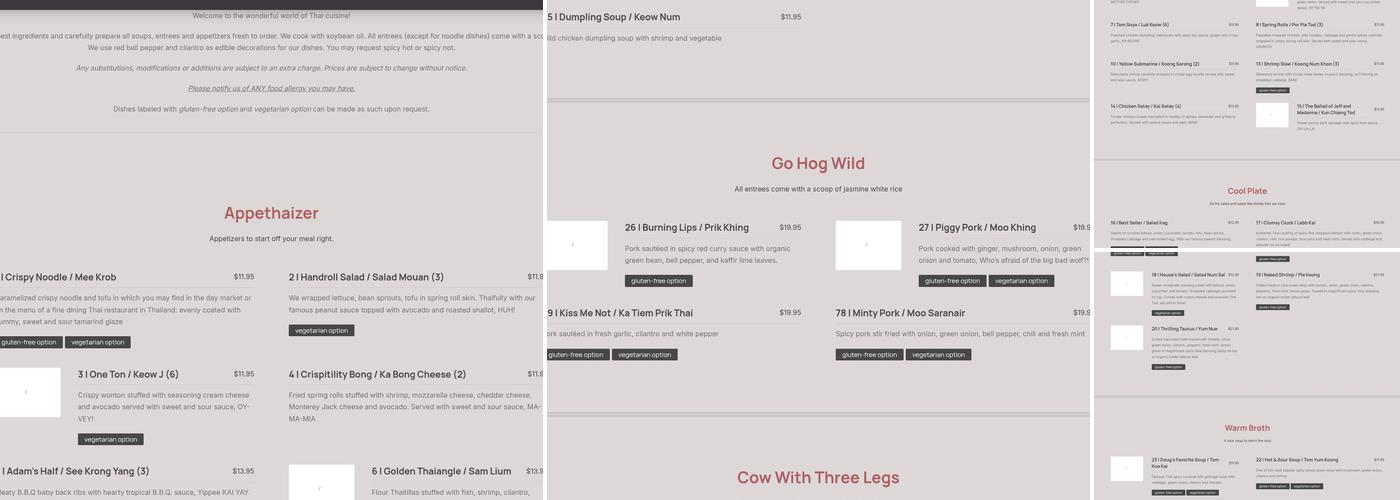Click the Appethaizer section heading
1400x500 pixels.
point(271,213)
